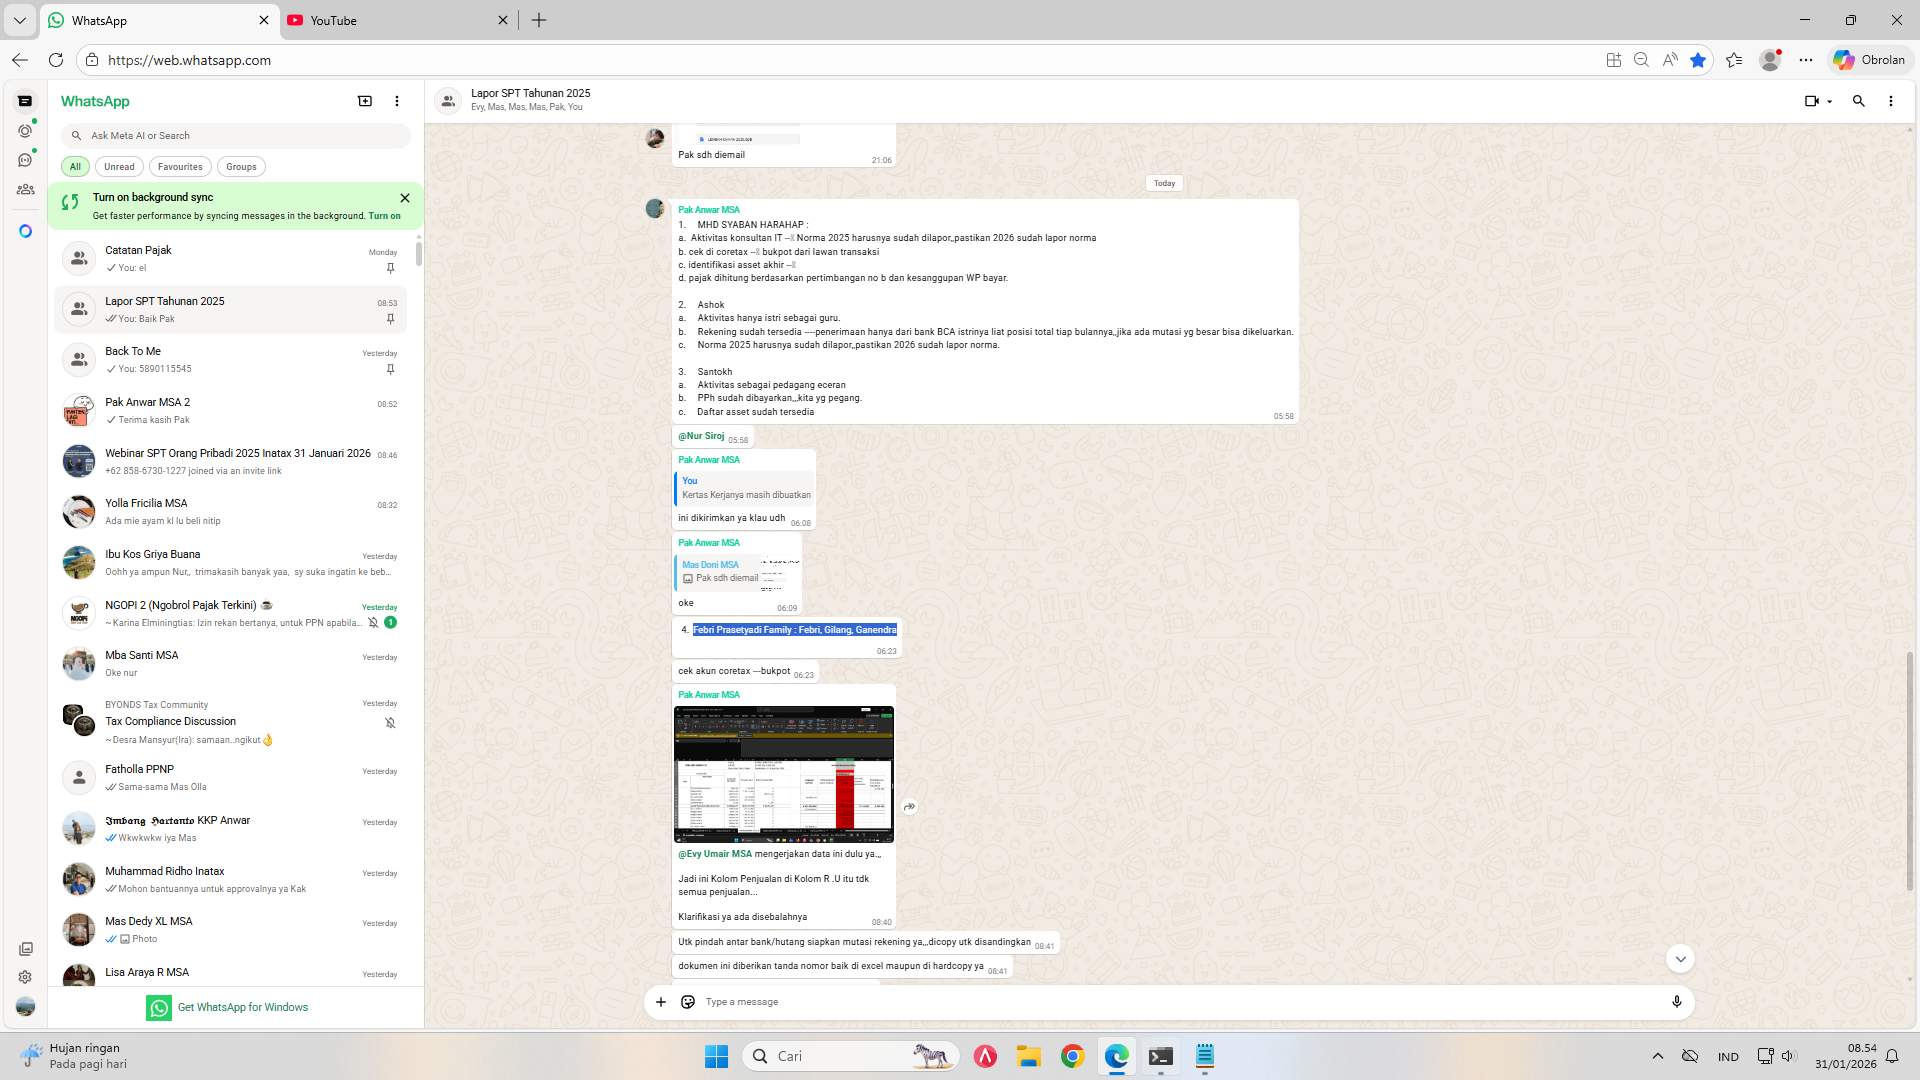Image resolution: width=1920 pixels, height=1080 pixels.
Task: Open the emoji picker in message bar
Action: click(x=688, y=1001)
